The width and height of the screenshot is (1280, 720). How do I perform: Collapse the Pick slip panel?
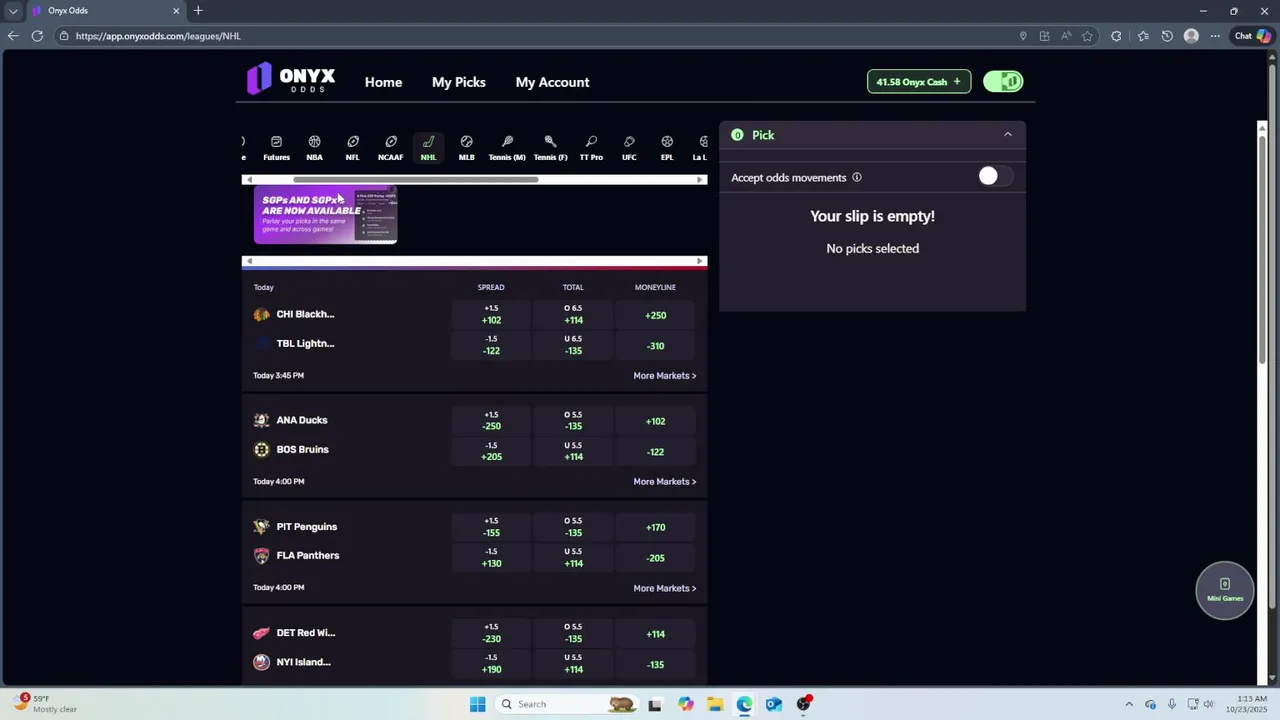(x=1007, y=135)
